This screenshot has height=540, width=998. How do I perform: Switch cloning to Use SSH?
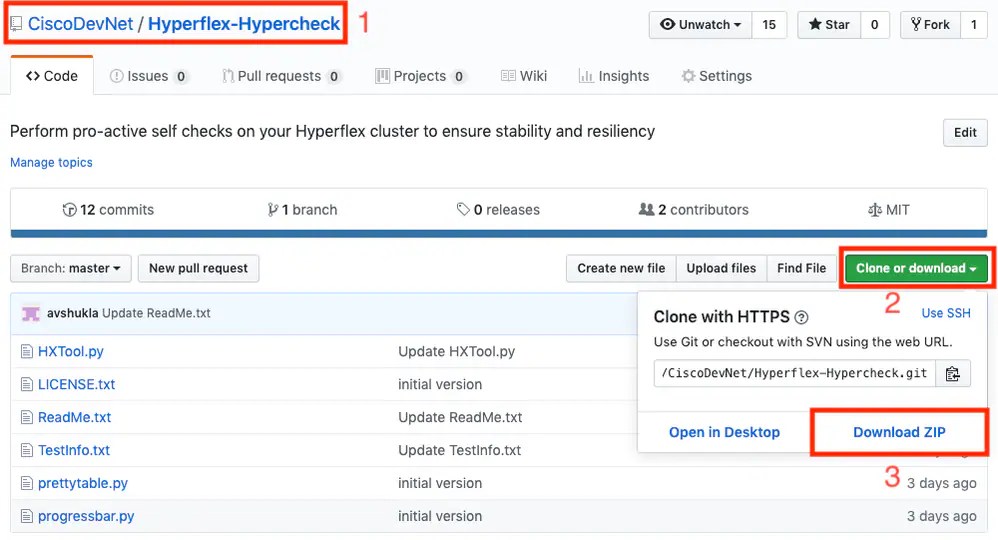click(x=946, y=313)
